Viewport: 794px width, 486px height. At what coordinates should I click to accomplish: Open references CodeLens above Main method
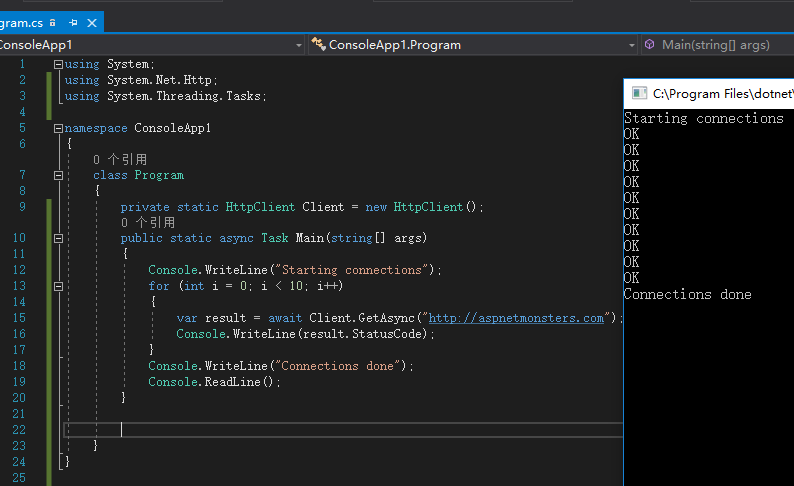coord(147,222)
